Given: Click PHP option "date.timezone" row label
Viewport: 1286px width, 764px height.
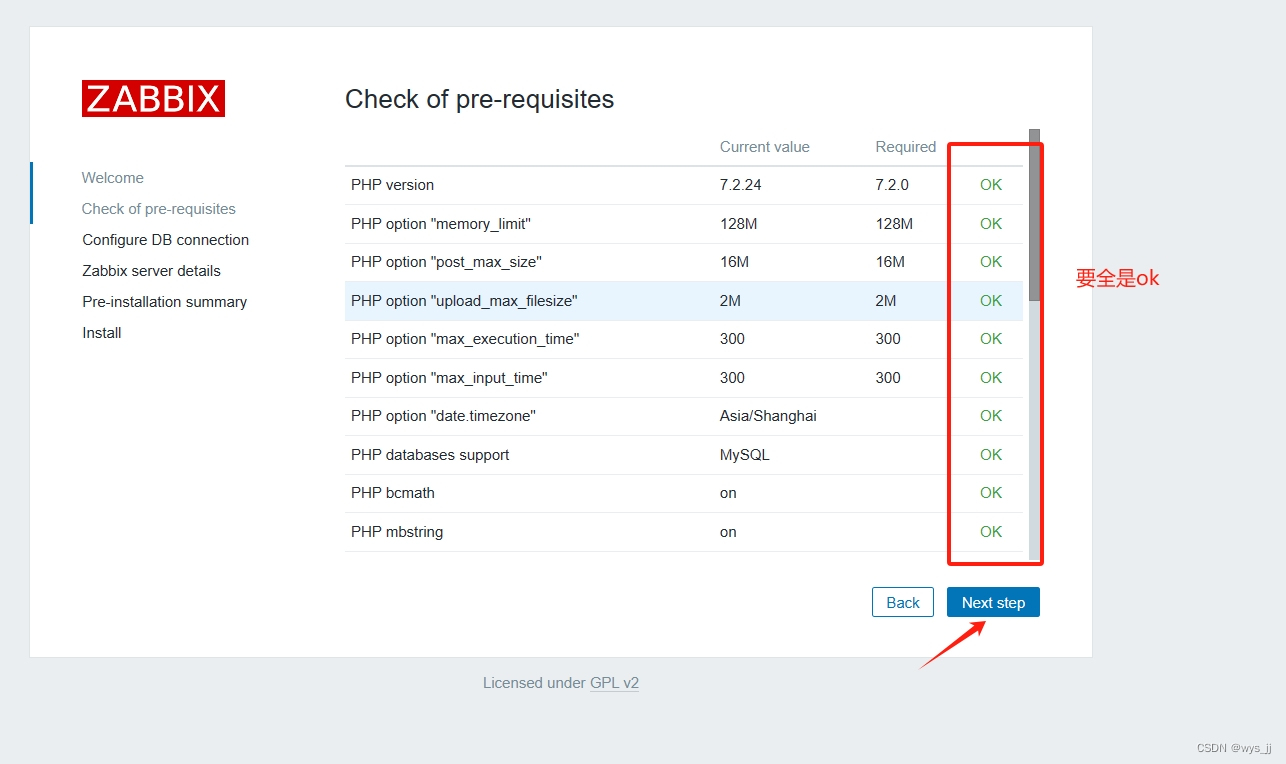Looking at the screenshot, I should coord(444,416).
